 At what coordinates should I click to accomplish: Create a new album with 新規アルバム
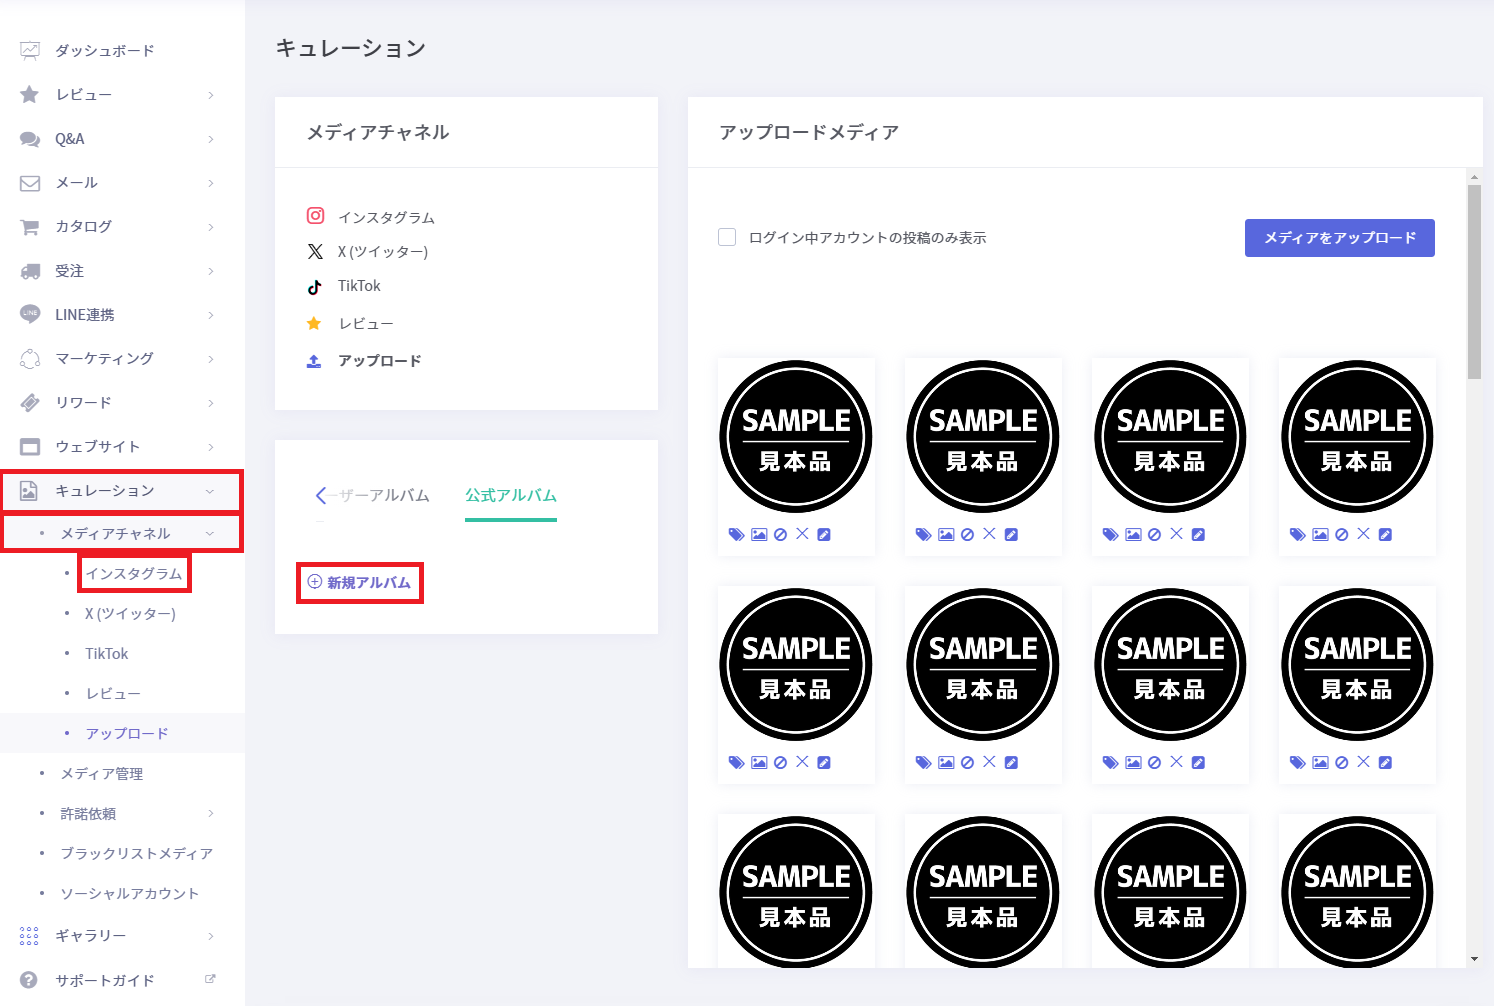[x=360, y=583]
